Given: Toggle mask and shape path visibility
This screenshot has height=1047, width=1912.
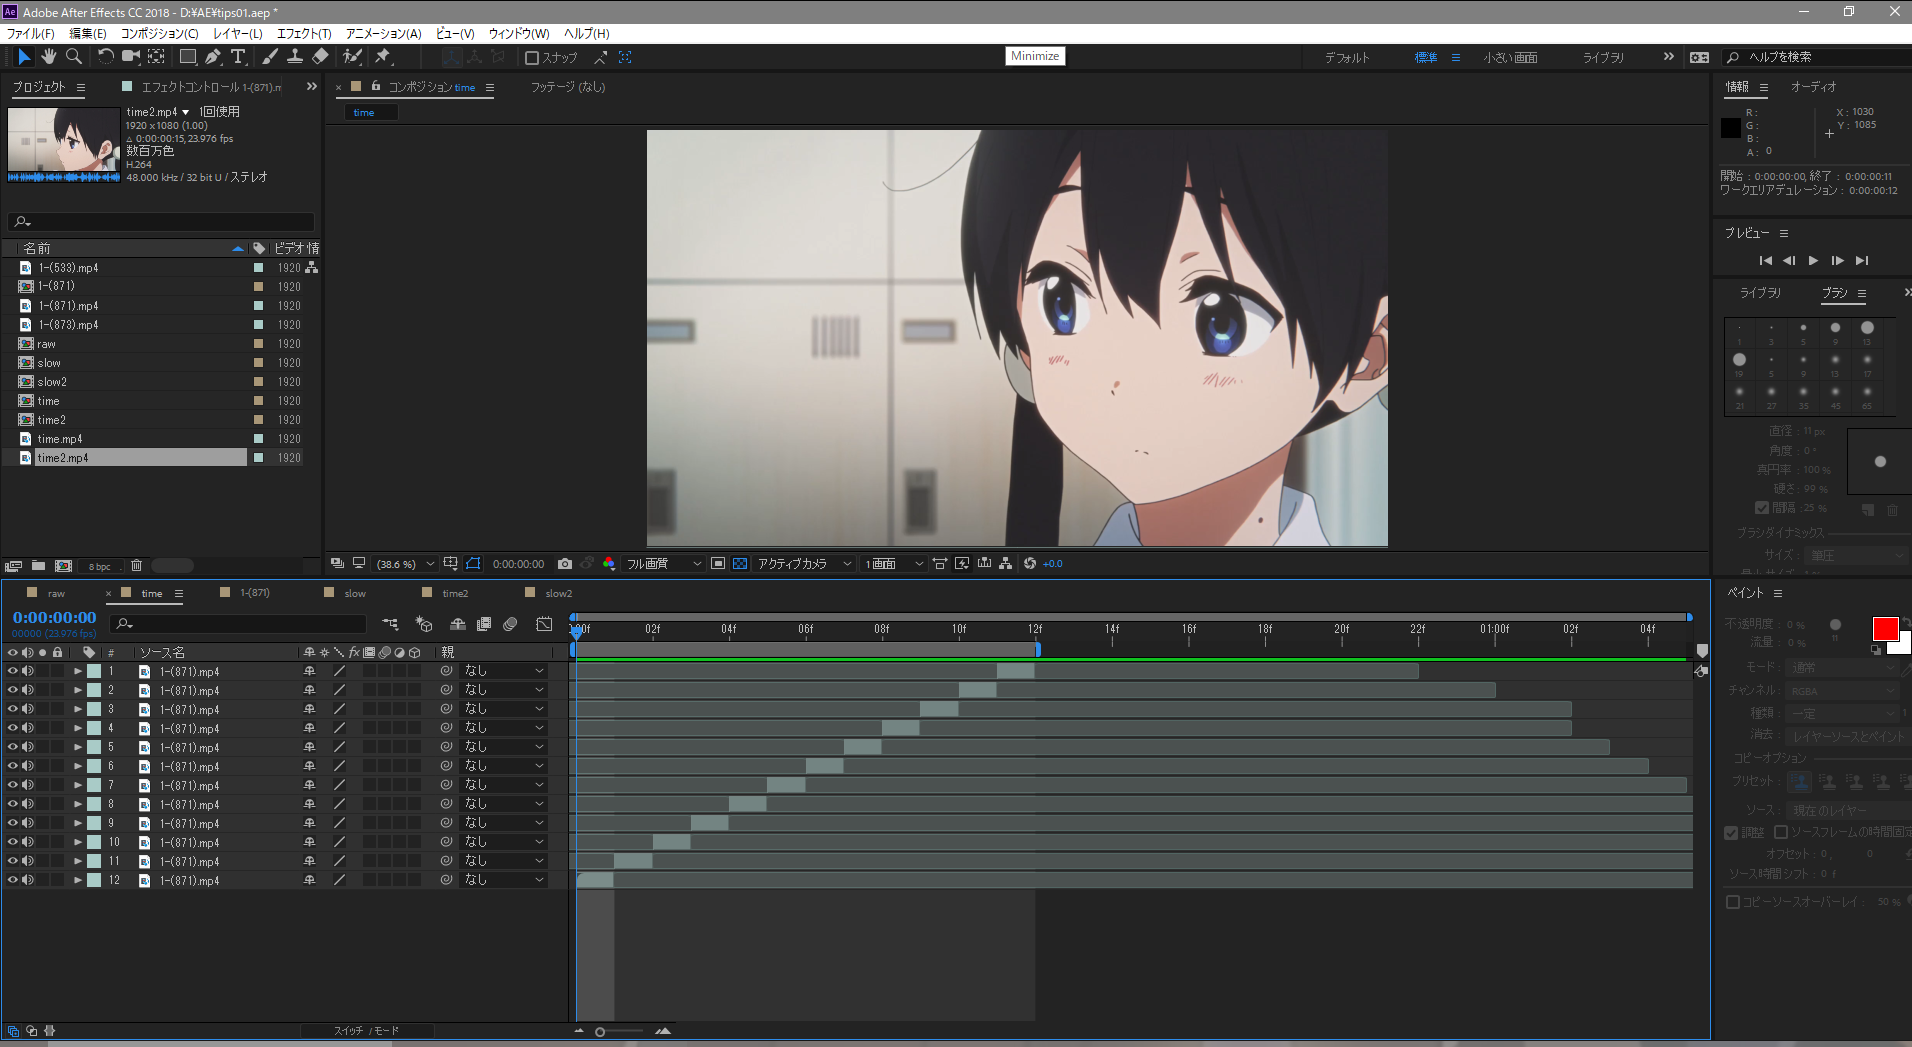Looking at the screenshot, I should tap(473, 564).
